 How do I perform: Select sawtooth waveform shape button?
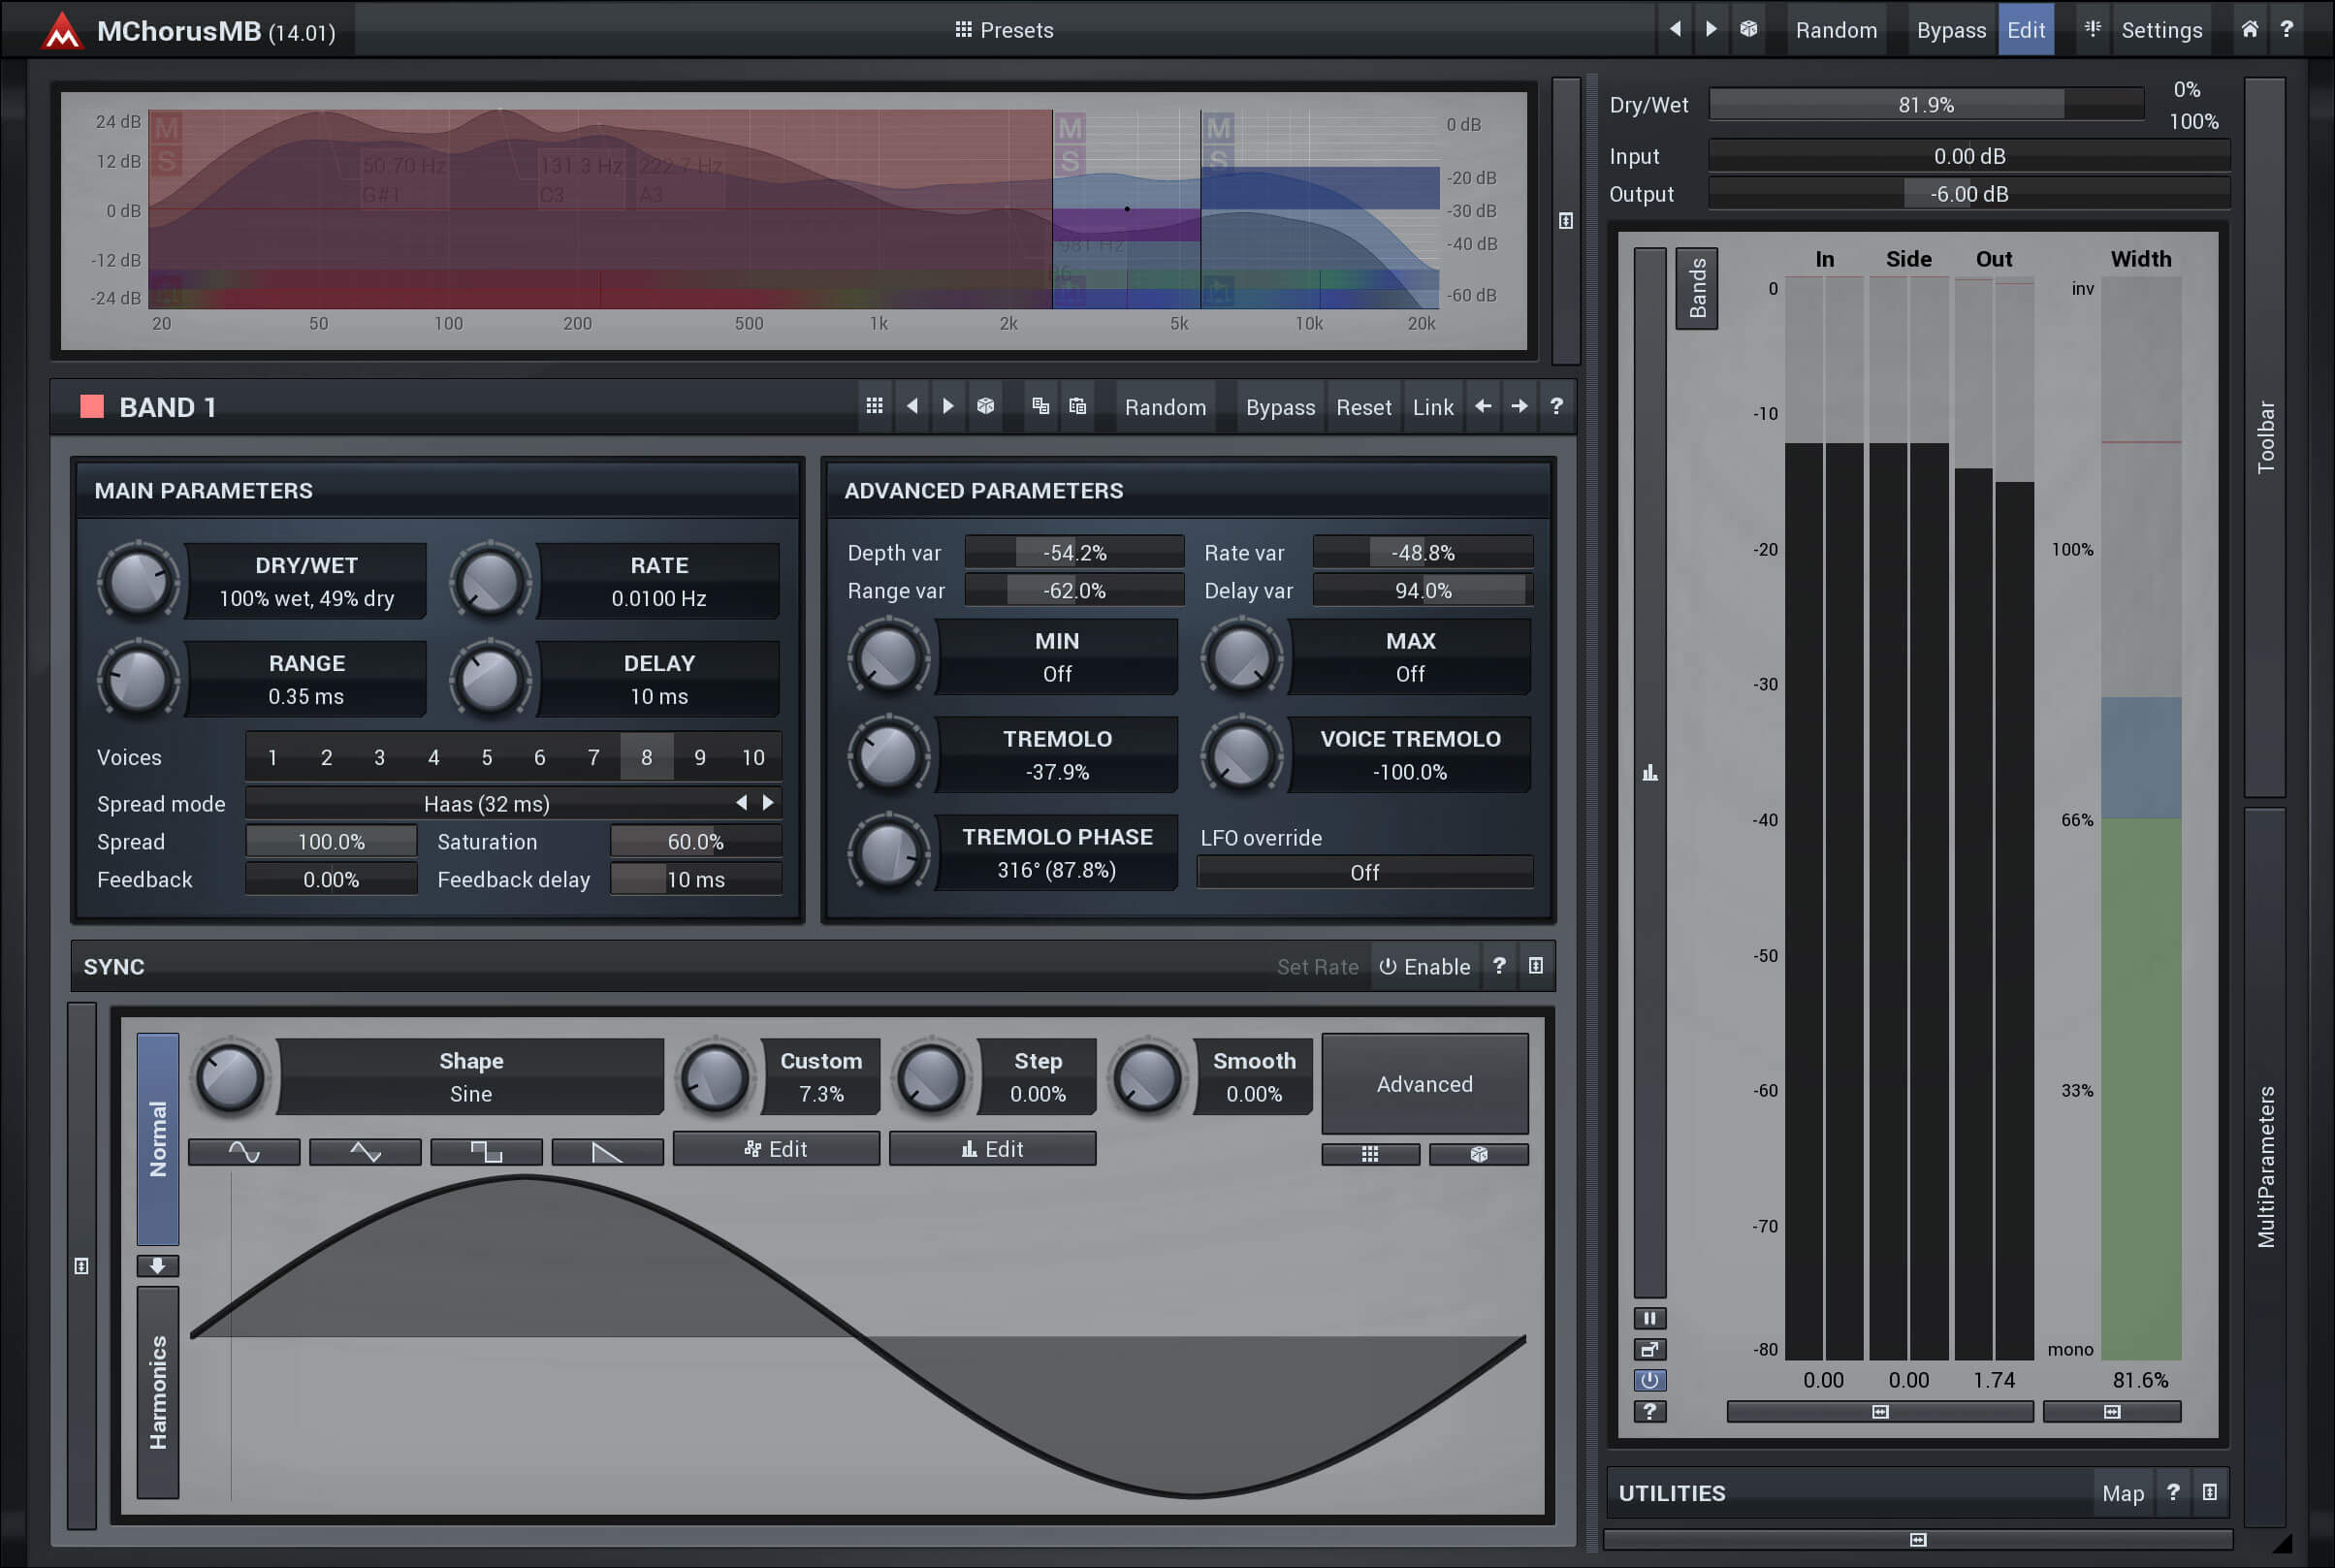coord(607,1152)
